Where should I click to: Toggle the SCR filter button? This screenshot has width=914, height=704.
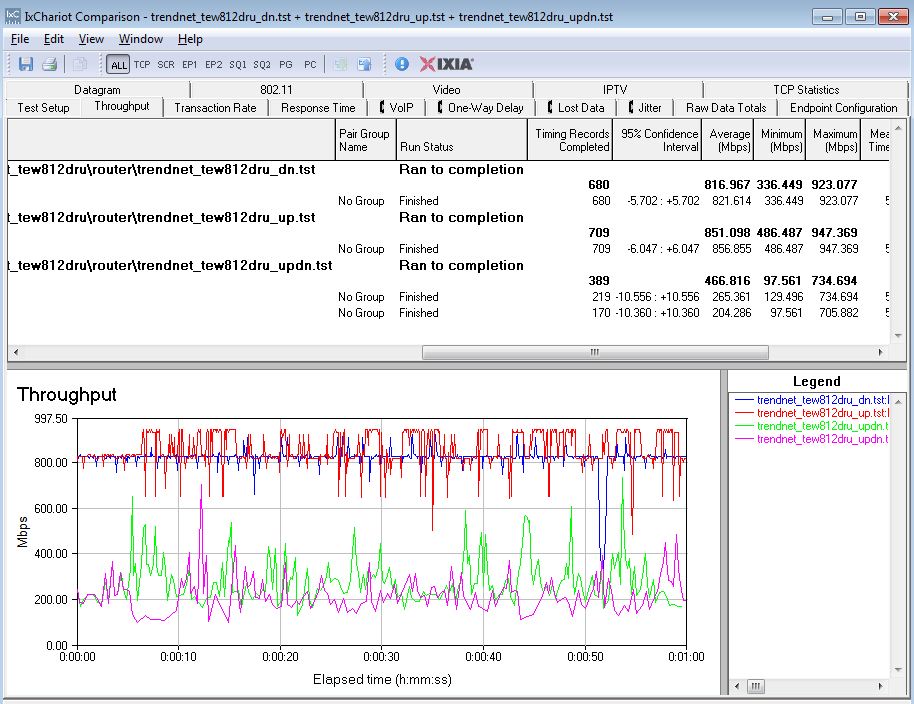166,65
